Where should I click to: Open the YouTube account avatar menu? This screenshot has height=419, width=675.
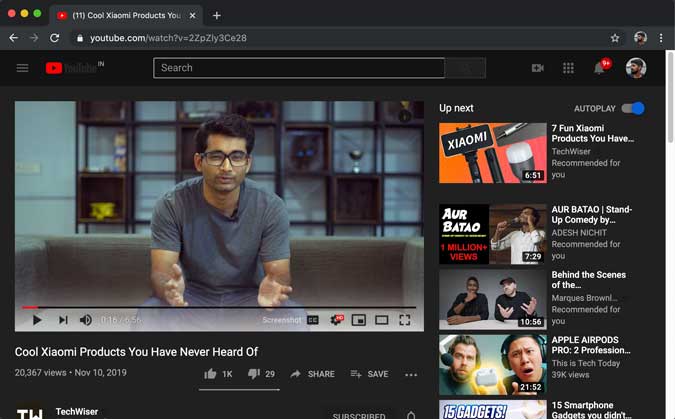(636, 68)
